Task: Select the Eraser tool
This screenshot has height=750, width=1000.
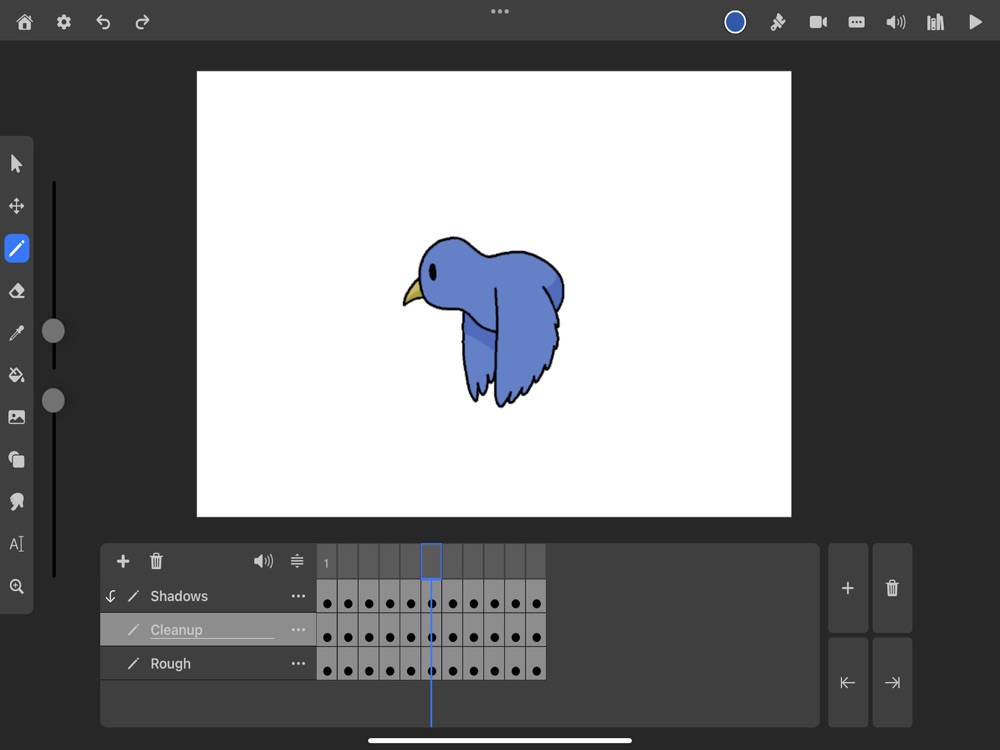Action: pyautogui.click(x=17, y=291)
